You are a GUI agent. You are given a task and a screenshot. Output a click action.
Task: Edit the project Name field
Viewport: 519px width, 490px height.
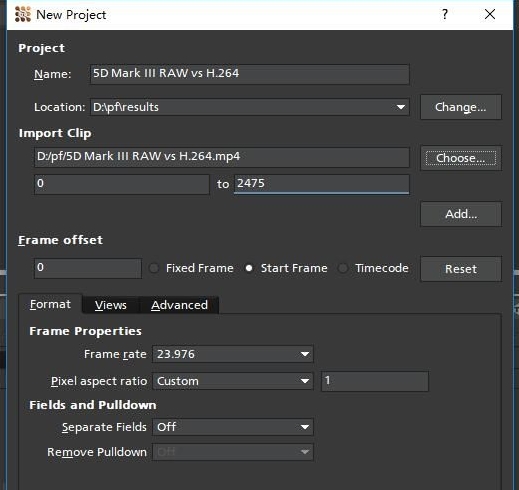[x=250, y=74]
